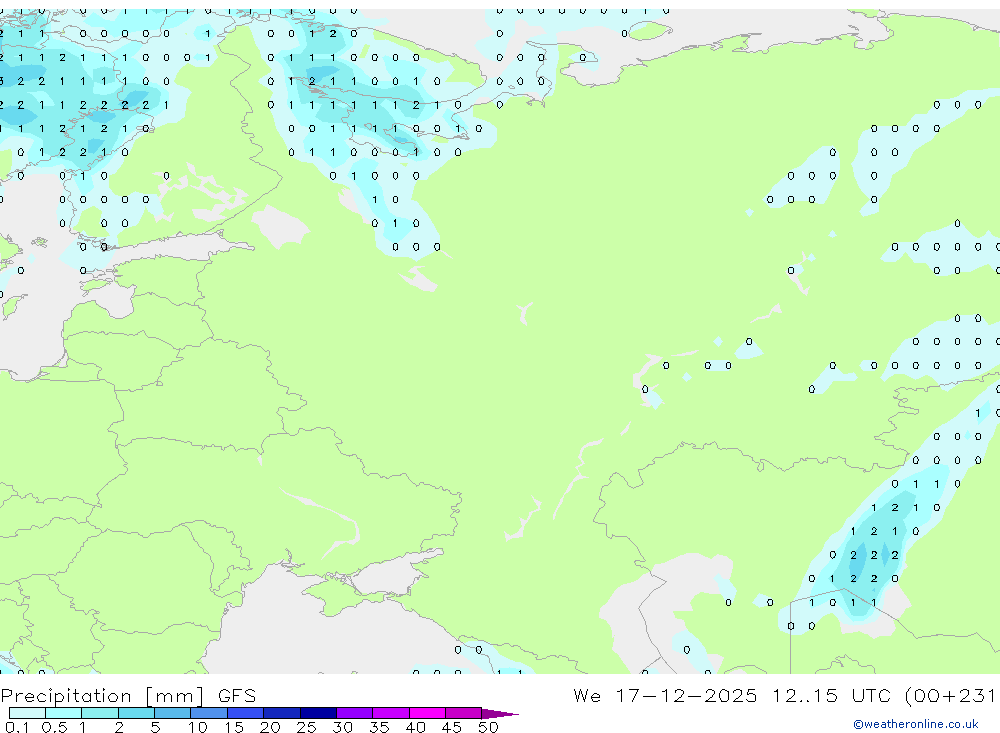Click the "12..15 UTC" time text

[831, 695]
